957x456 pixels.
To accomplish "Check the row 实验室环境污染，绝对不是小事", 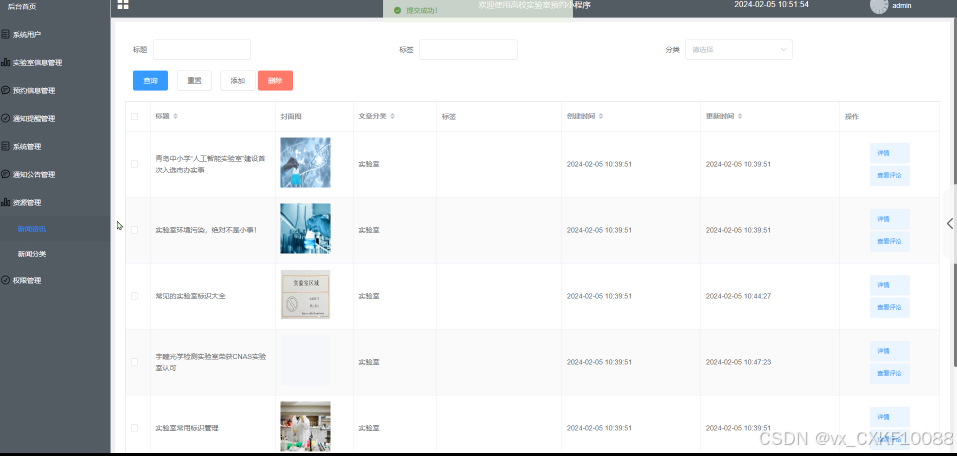I will tap(135, 230).
